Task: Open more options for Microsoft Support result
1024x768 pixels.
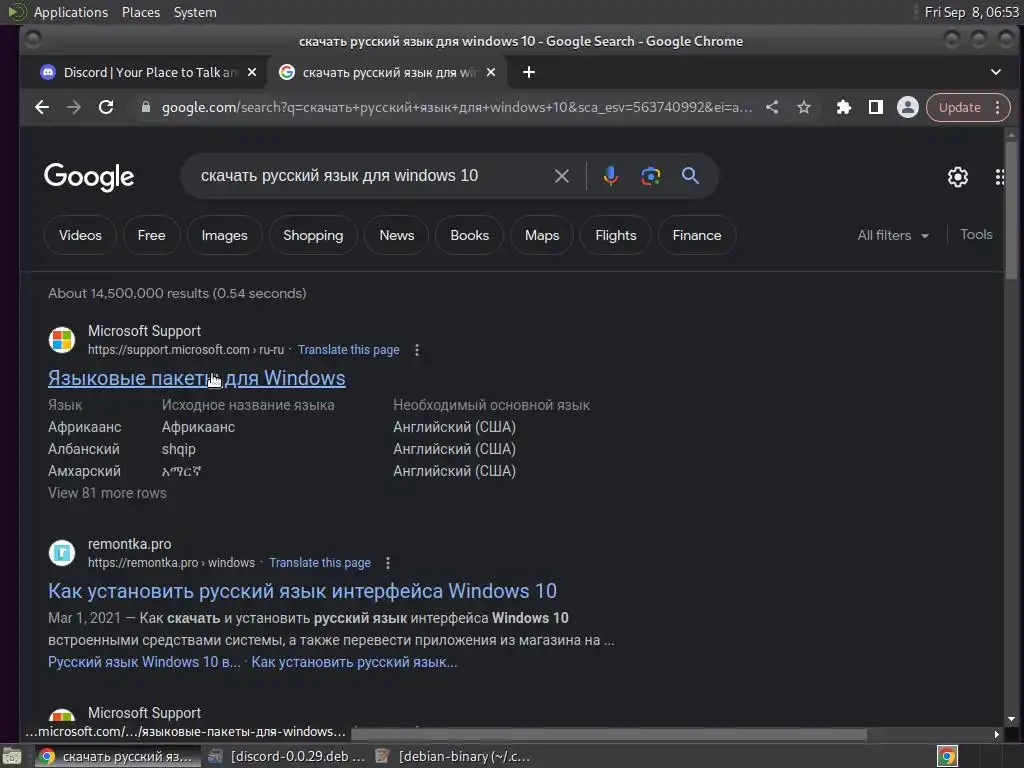Action: 417,350
